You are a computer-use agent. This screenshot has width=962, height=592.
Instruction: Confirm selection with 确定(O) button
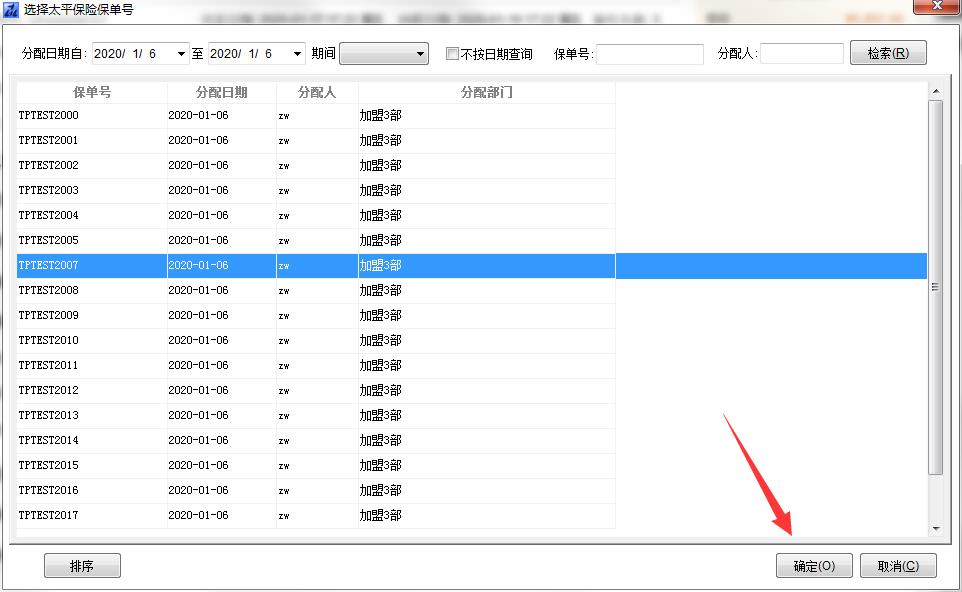point(814,566)
